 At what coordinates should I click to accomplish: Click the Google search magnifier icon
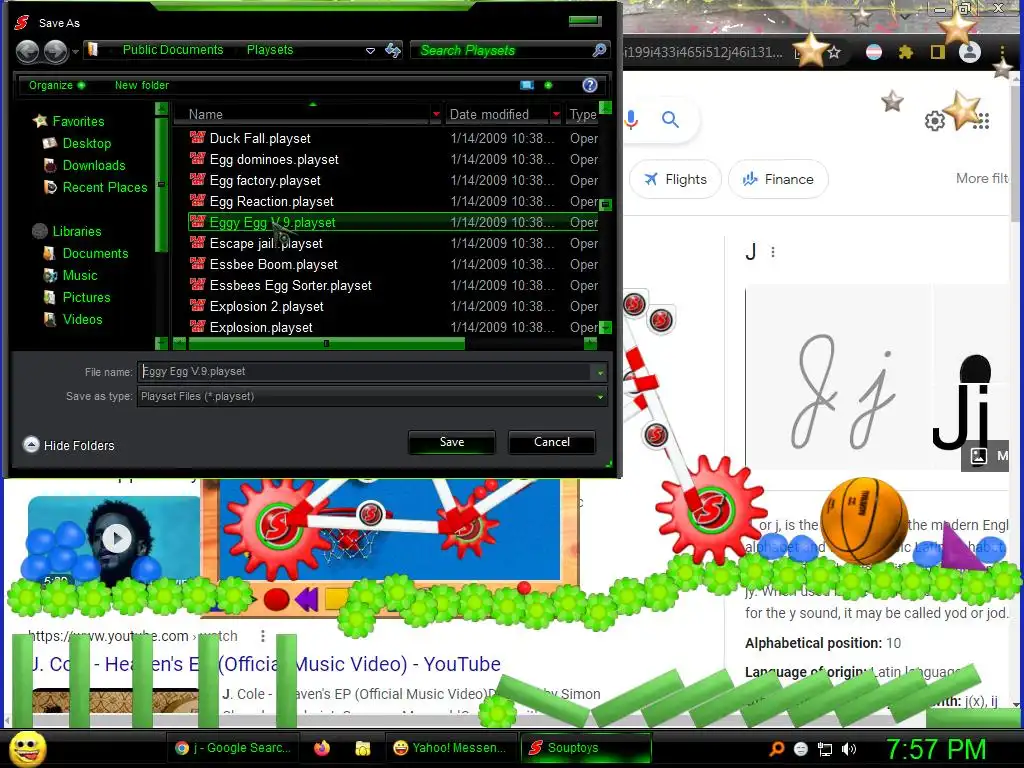pyautogui.click(x=670, y=120)
